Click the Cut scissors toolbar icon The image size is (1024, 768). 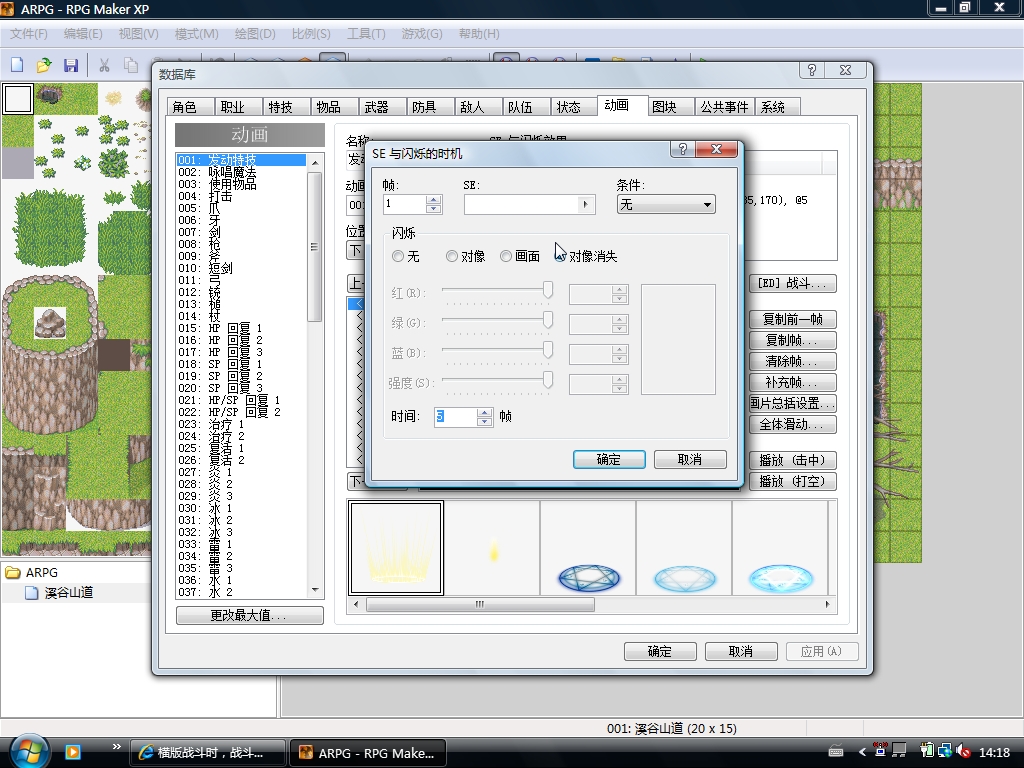pyautogui.click(x=104, y=65)
